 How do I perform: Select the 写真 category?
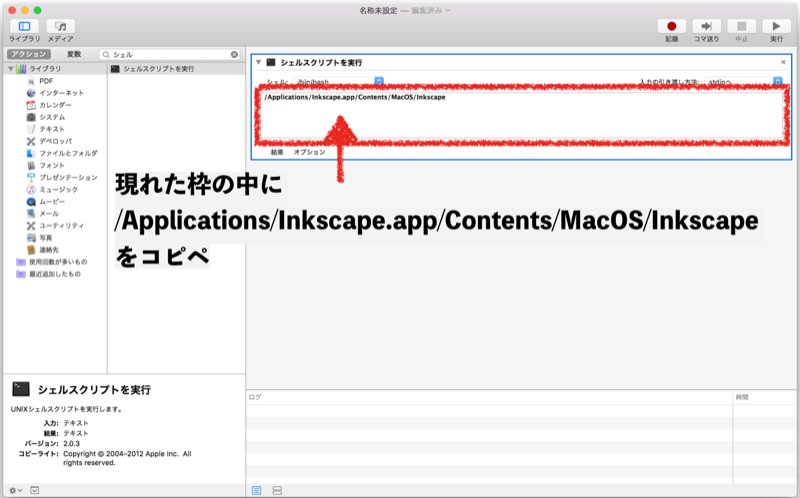pyautogui.click(x=46, y=238)
